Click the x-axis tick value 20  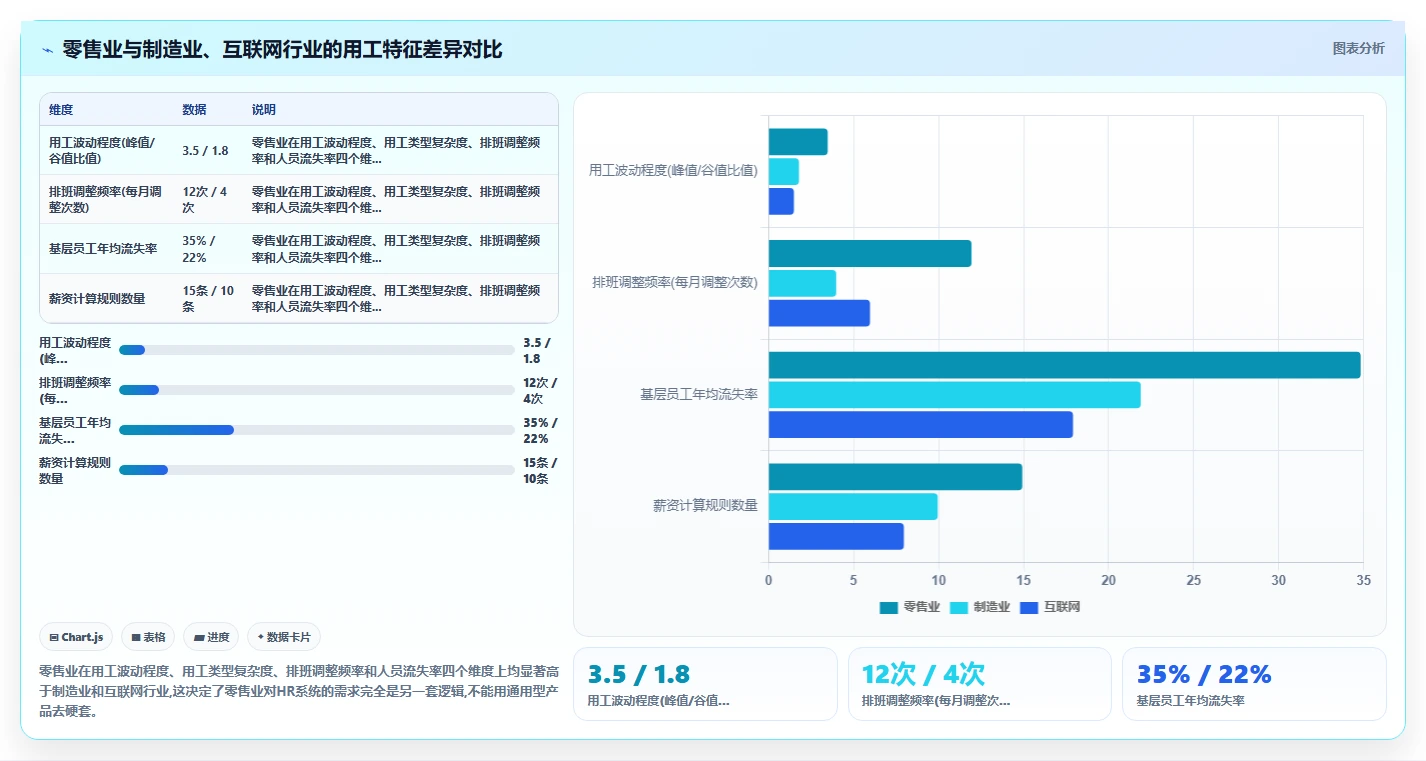(x=1108, y=580)
